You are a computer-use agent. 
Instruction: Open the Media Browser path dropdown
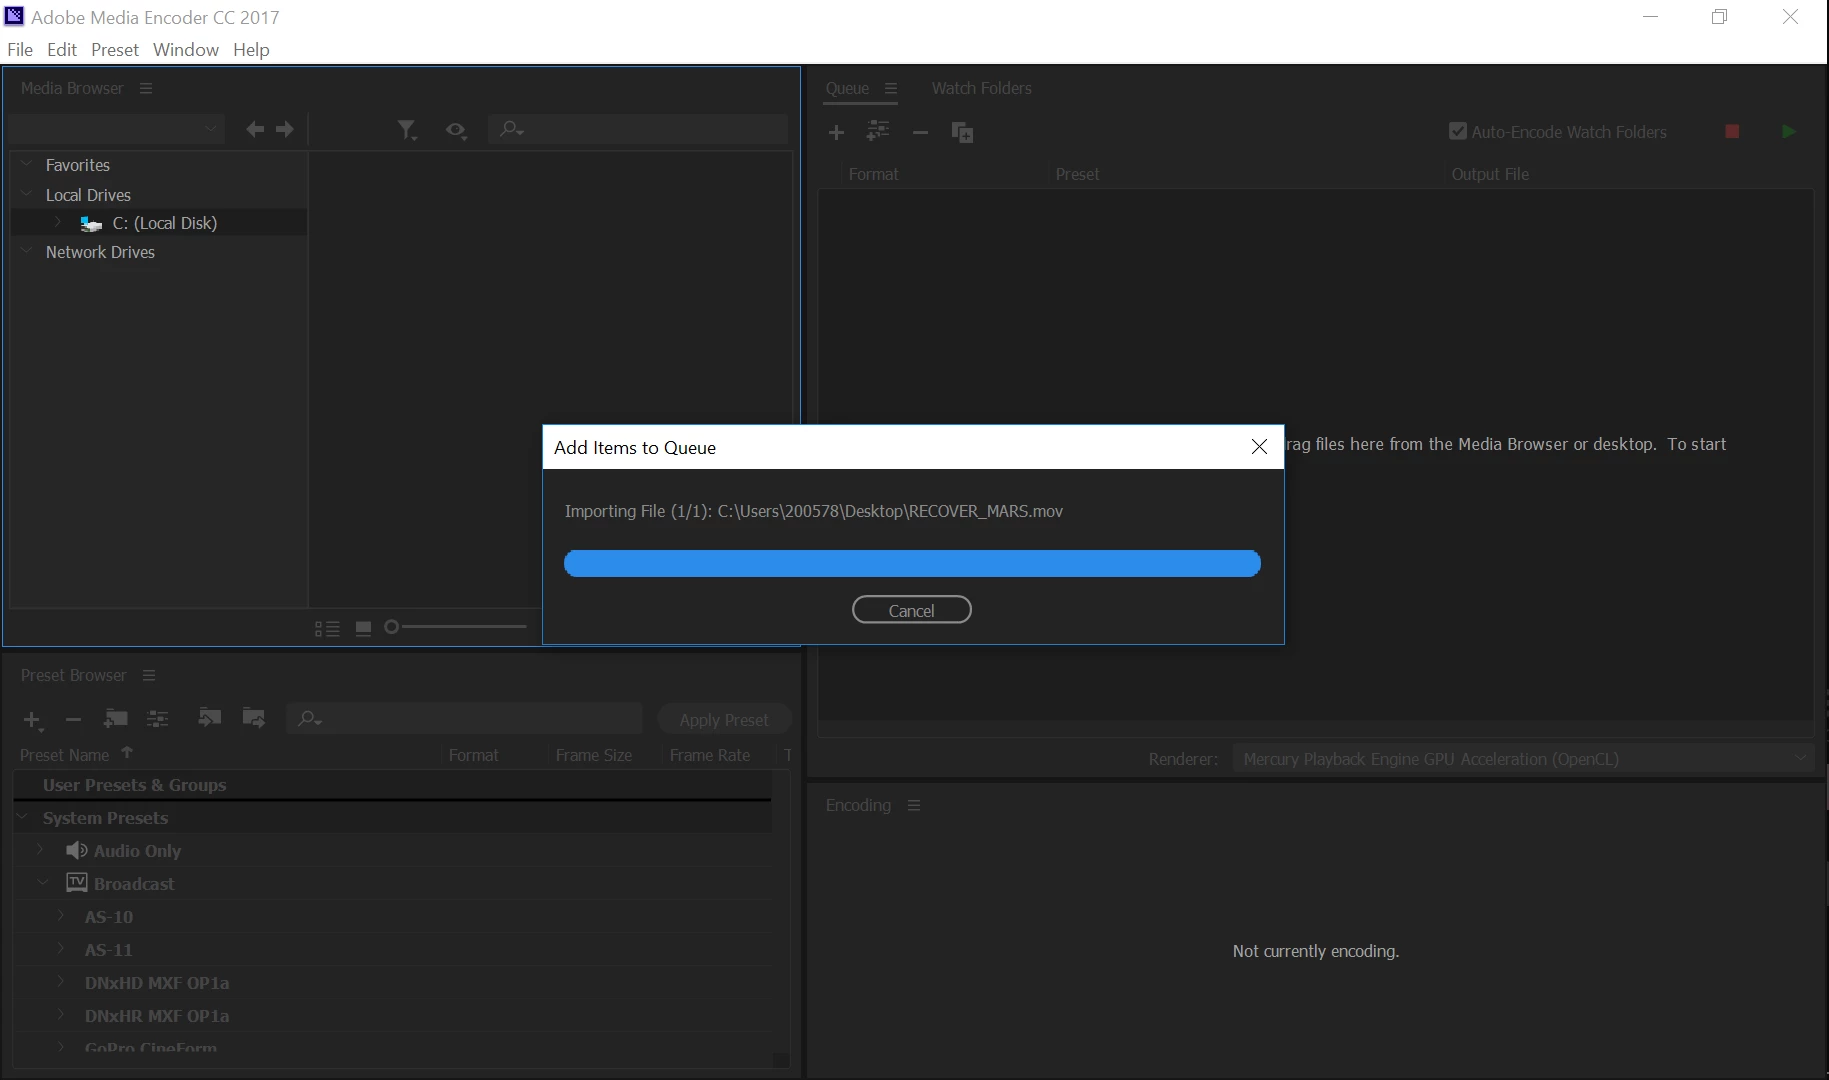[x=116, y=129]
